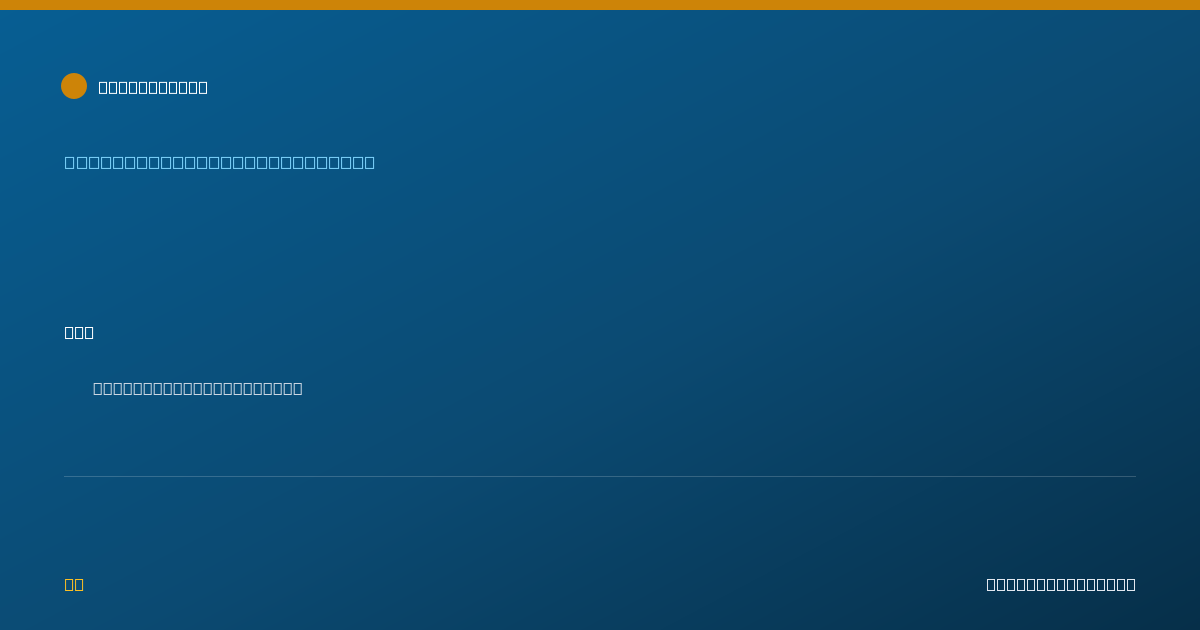Click first character of the indented gray line

tap(98, 388)
